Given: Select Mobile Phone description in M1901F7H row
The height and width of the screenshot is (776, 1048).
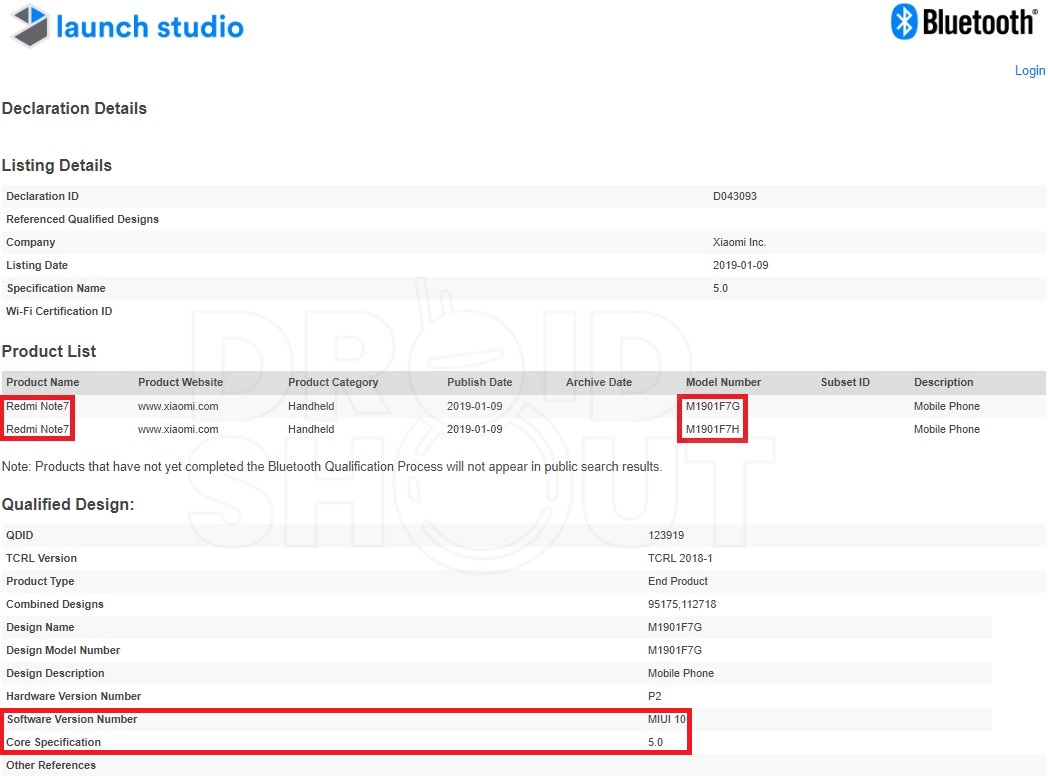Looking at the screenshot, I should pyautogui.click(x=946, y=429).
